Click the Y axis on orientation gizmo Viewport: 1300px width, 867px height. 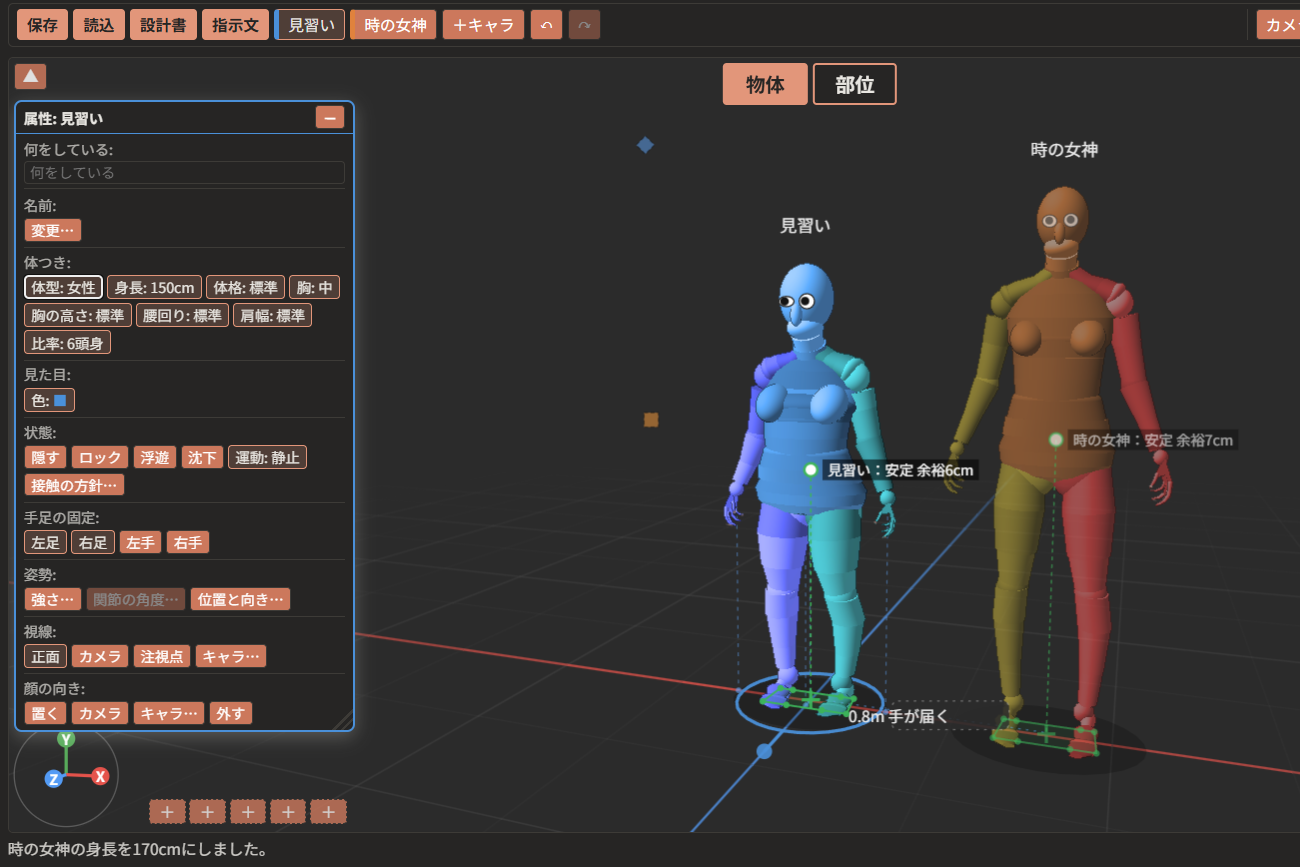coord(66,739)
